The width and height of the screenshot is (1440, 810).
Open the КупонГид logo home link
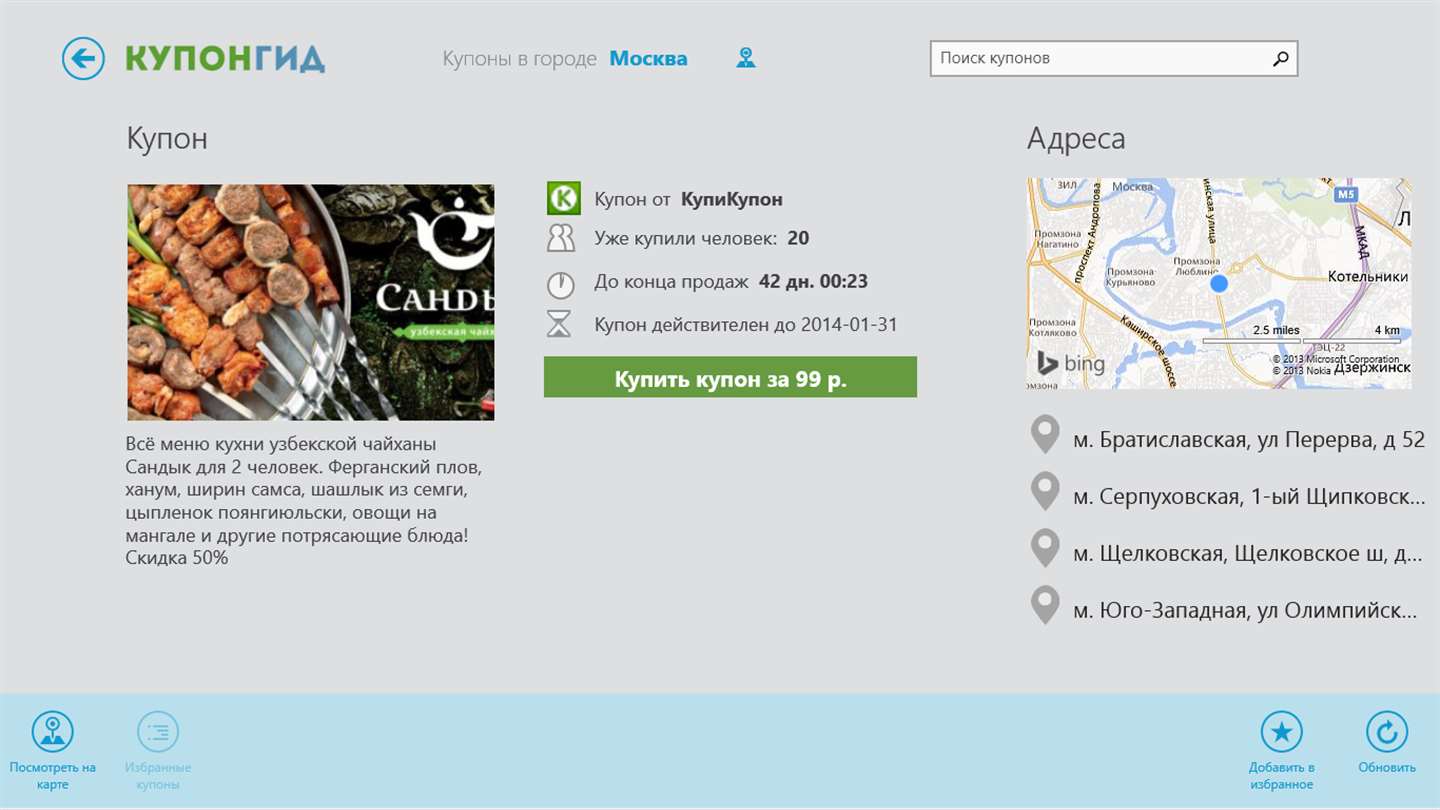225,58
